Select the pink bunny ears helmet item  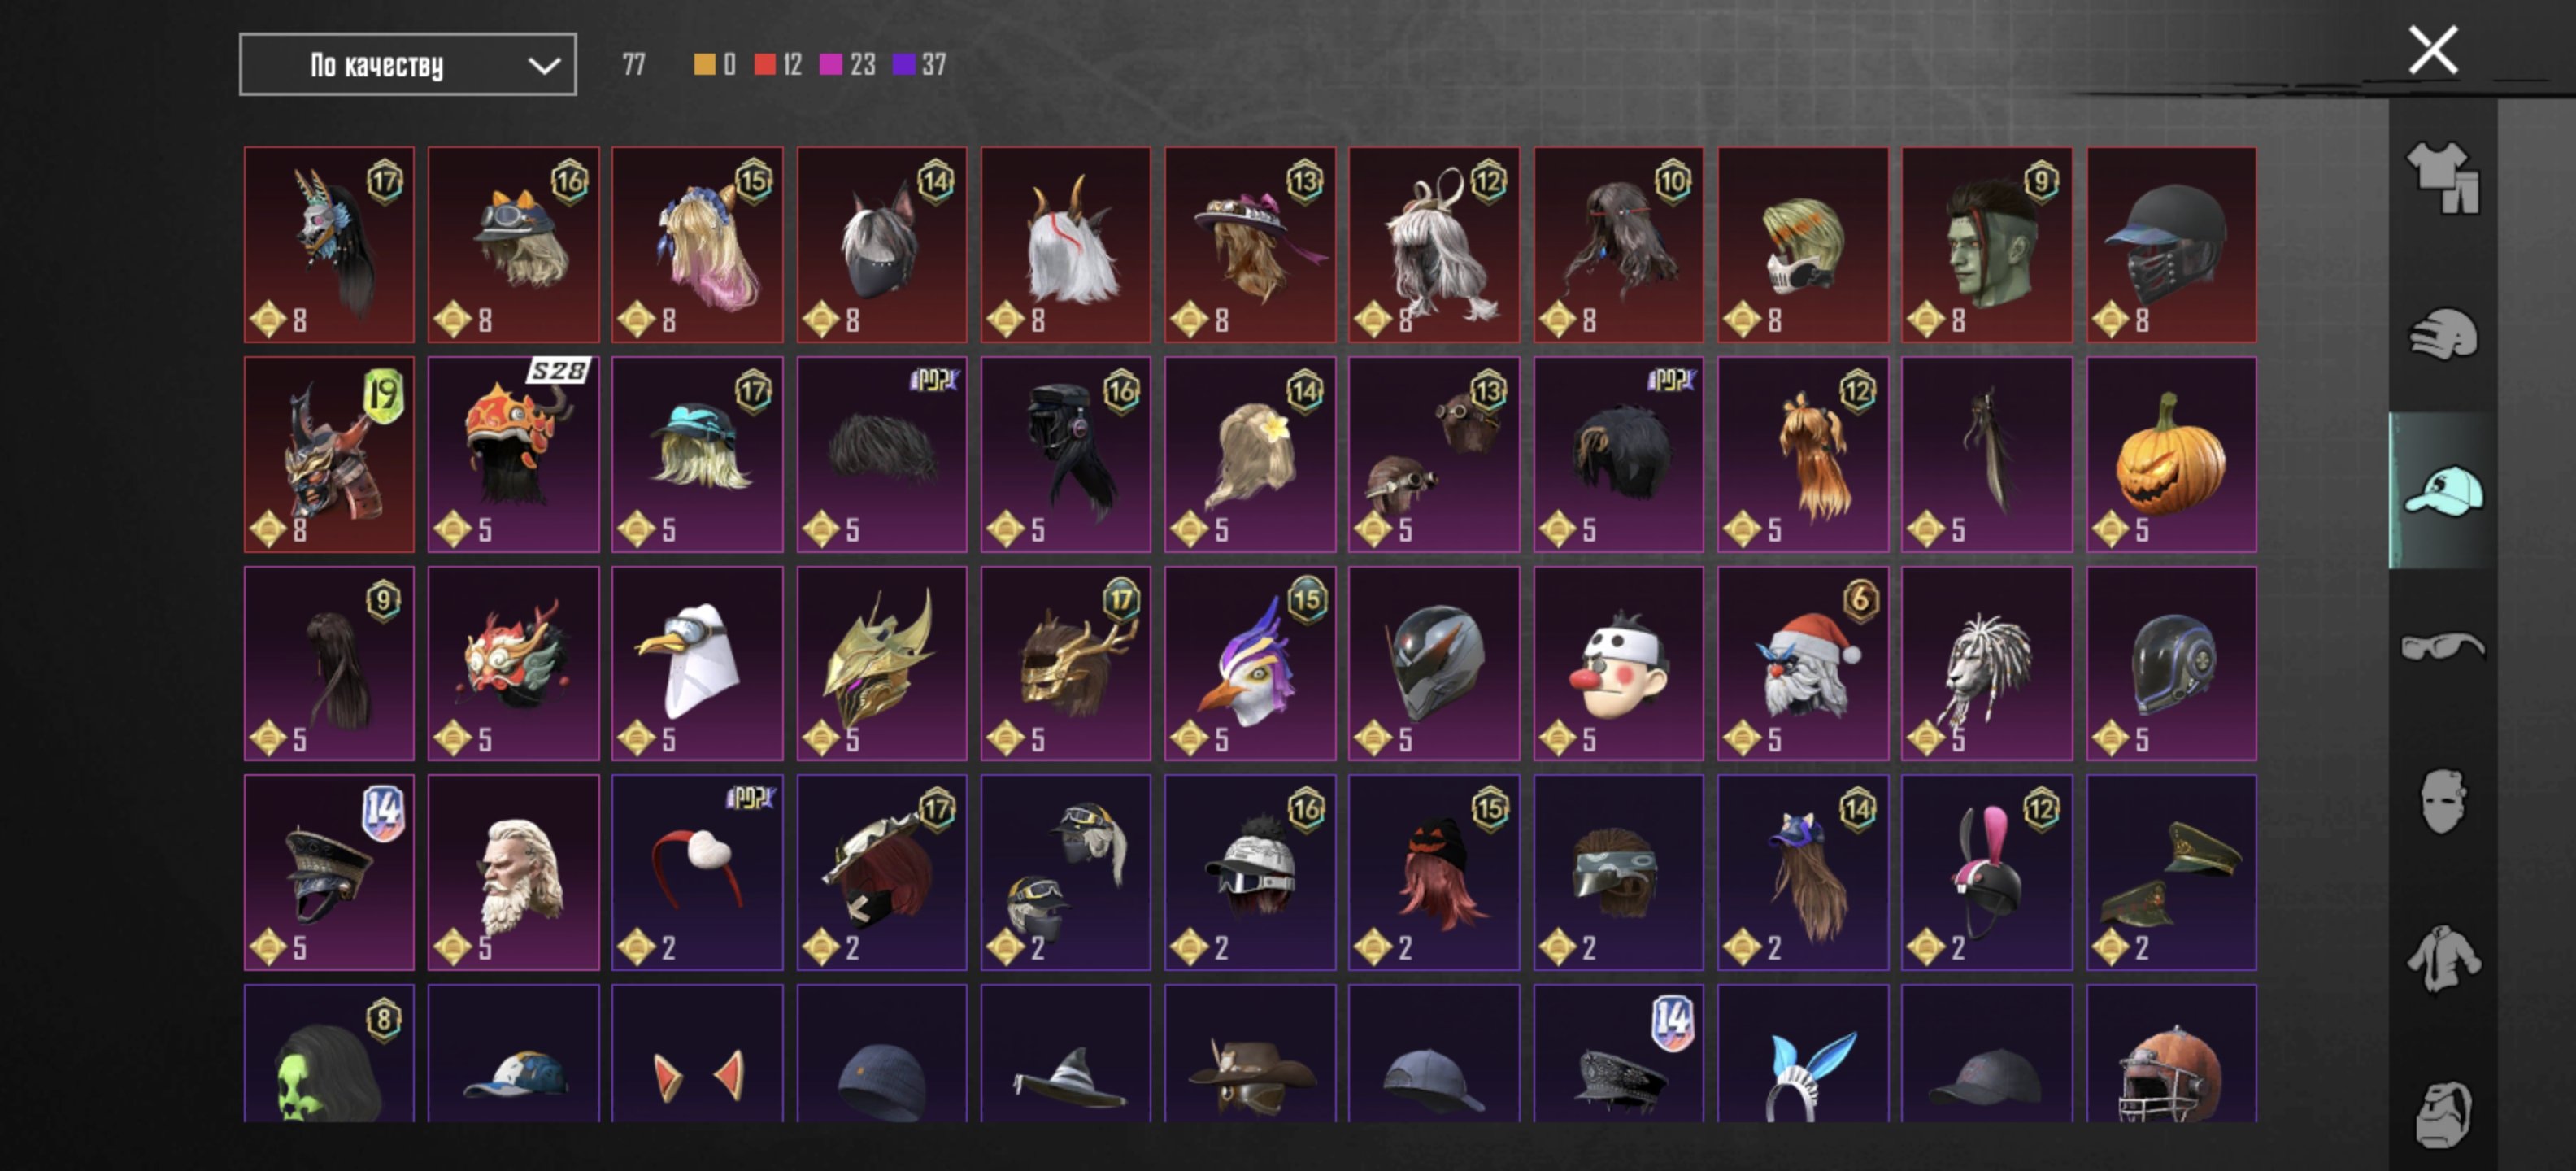tap(1987, 873)
